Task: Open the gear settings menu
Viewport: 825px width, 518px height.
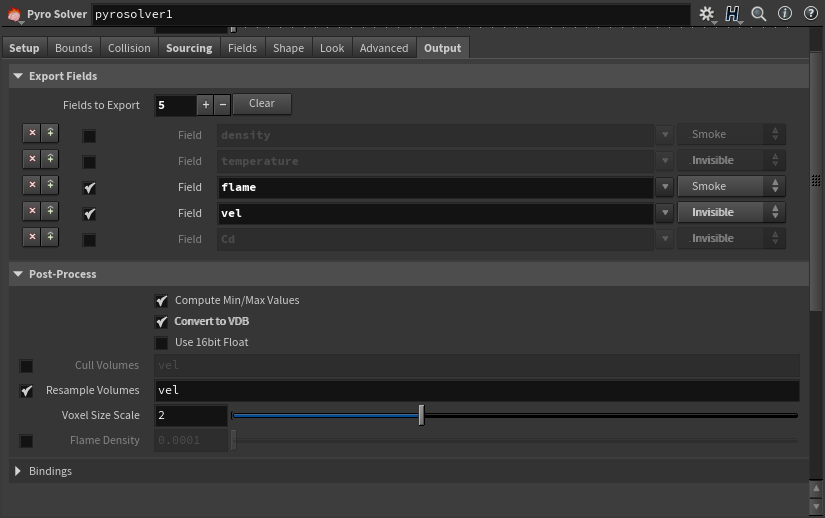Action: pos(707,14)
